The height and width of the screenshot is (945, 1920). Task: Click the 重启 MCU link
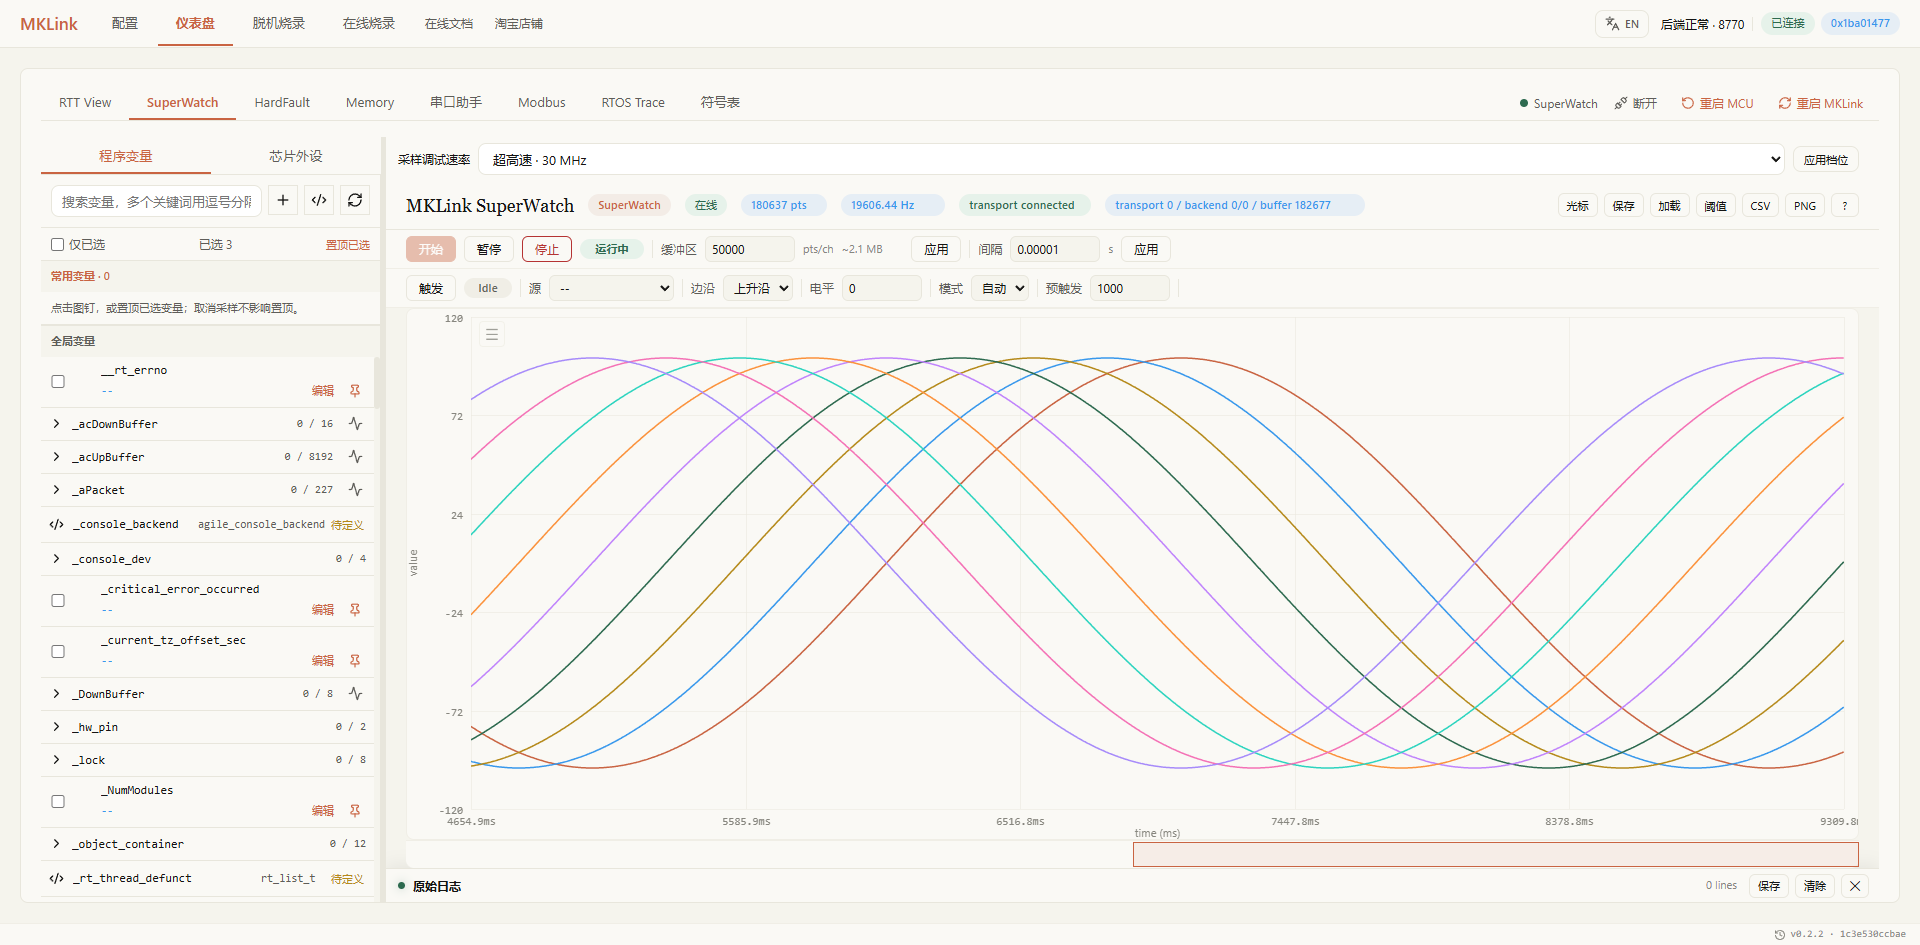click(x=1717, y=104)
